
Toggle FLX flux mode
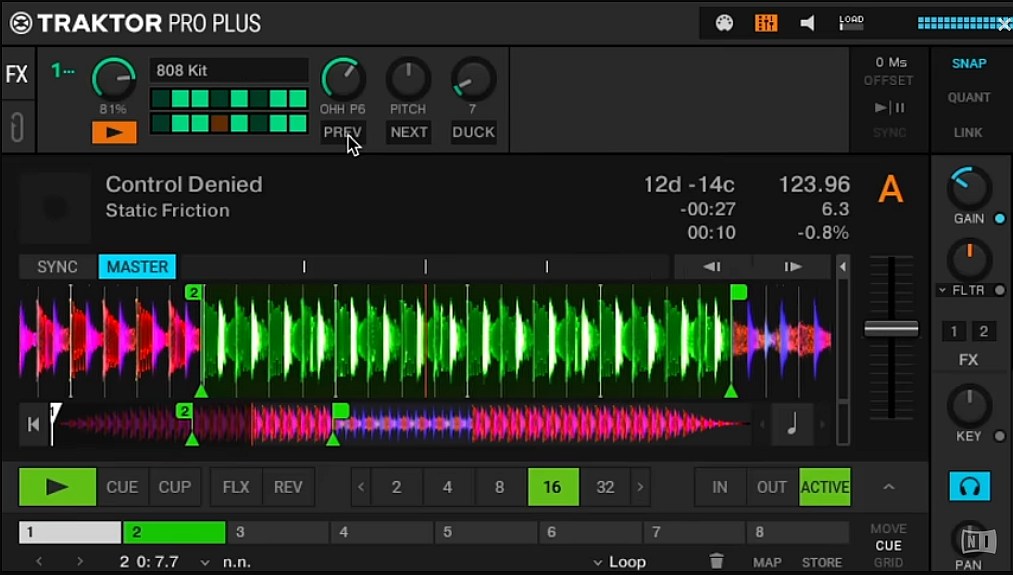coord(236,486)
